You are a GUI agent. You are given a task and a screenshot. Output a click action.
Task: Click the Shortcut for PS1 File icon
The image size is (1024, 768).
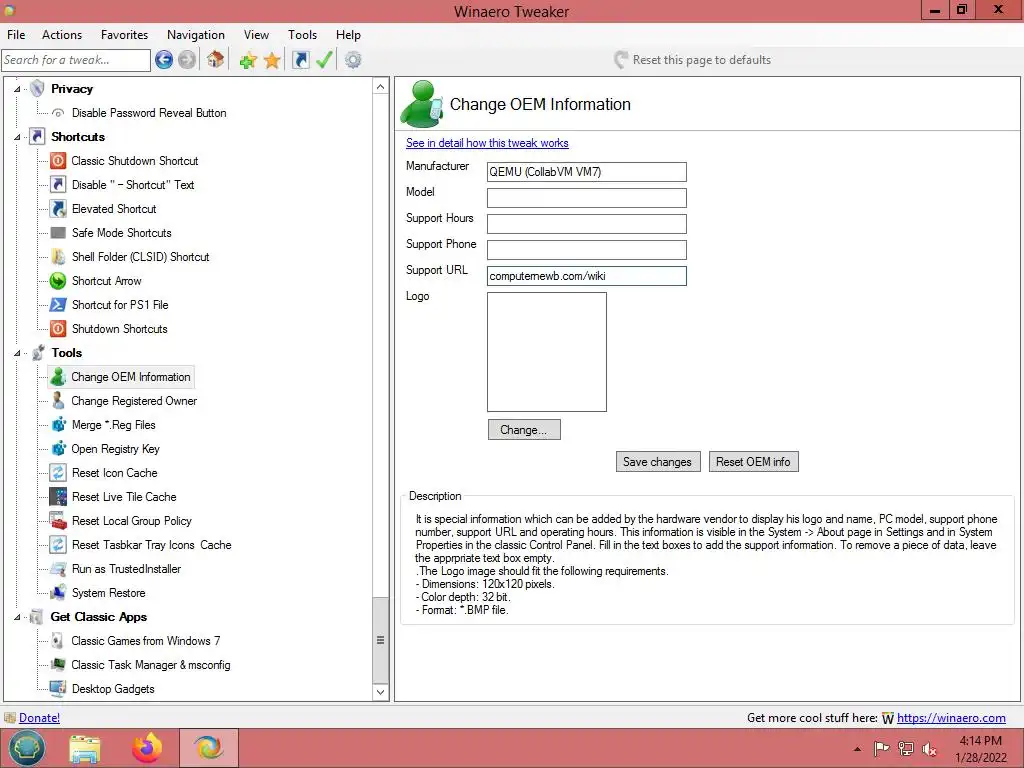(x=58, y=305)
